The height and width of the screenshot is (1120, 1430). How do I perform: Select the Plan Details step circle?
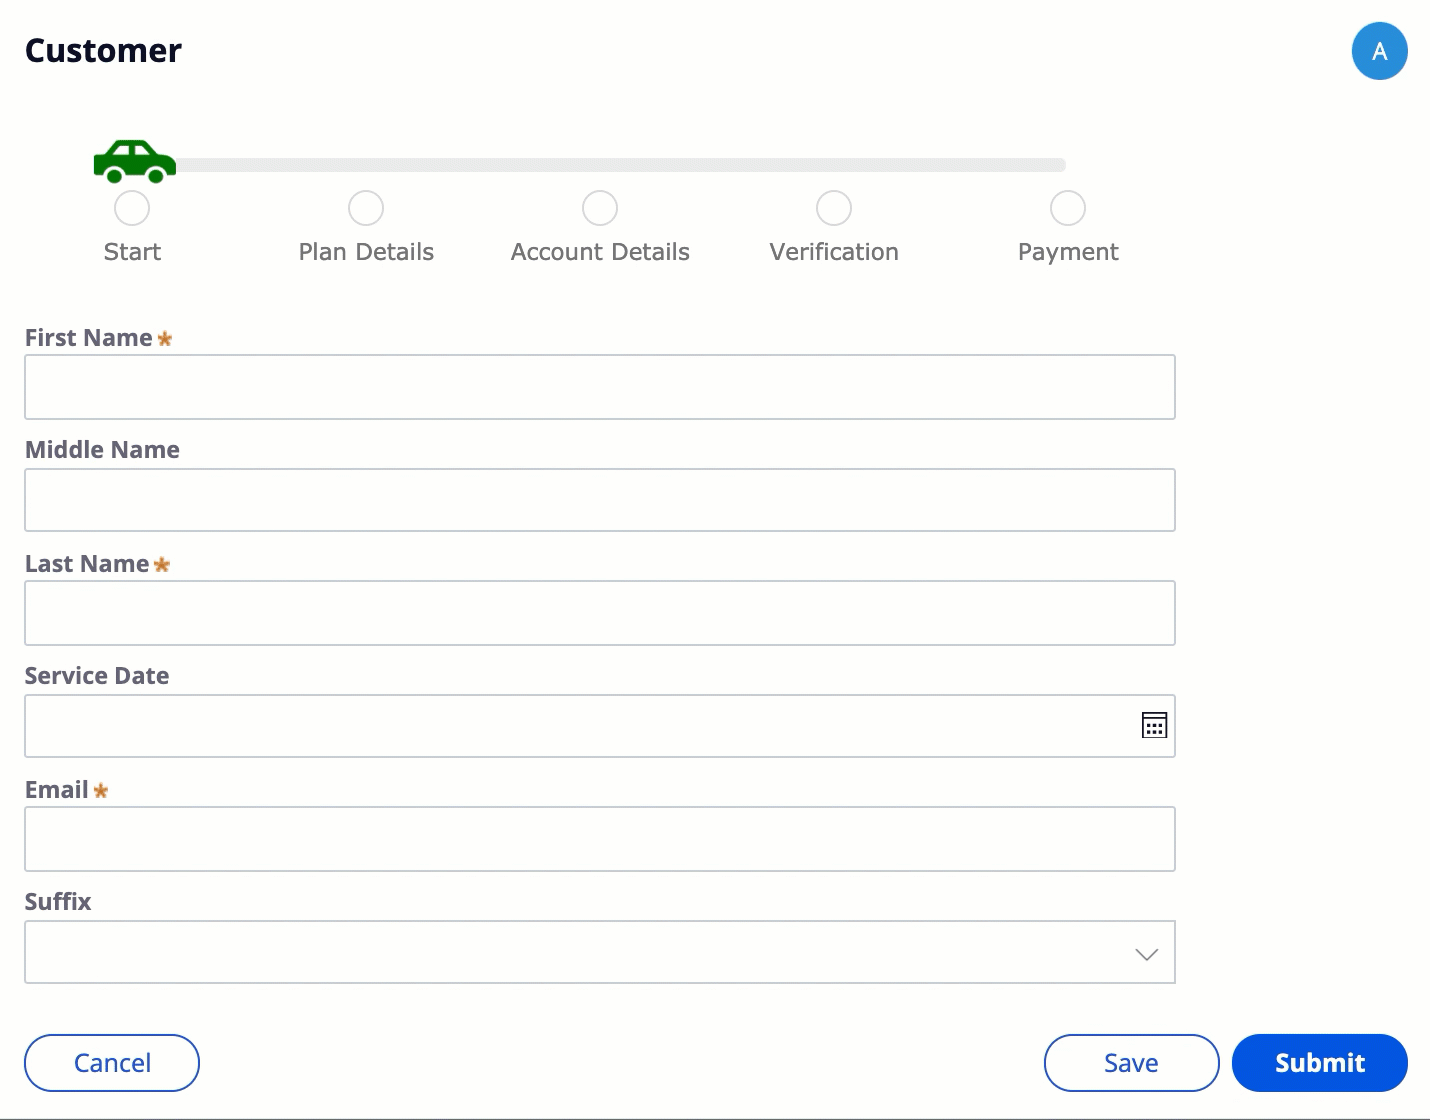click(x=366, y=208)
